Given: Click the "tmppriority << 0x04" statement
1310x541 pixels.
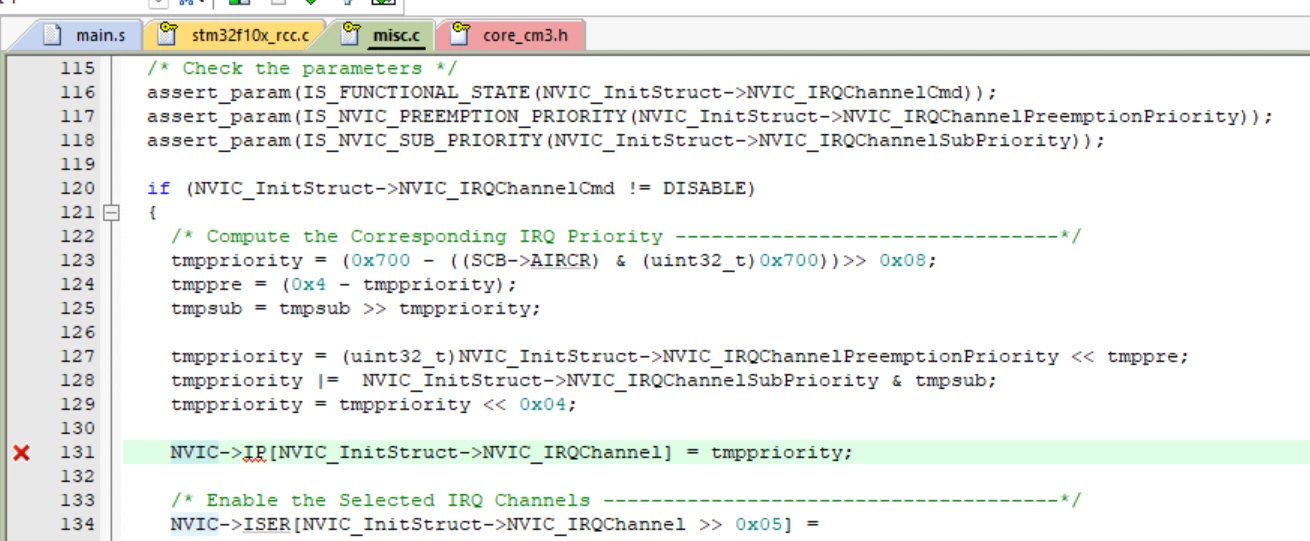Looking at the screenshot, I should click(x=458, y=404).
